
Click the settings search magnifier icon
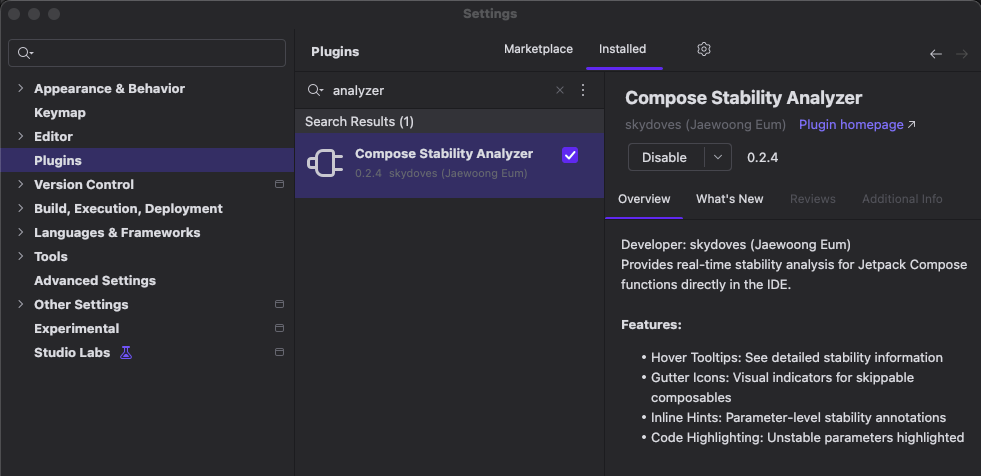[25, 53]
